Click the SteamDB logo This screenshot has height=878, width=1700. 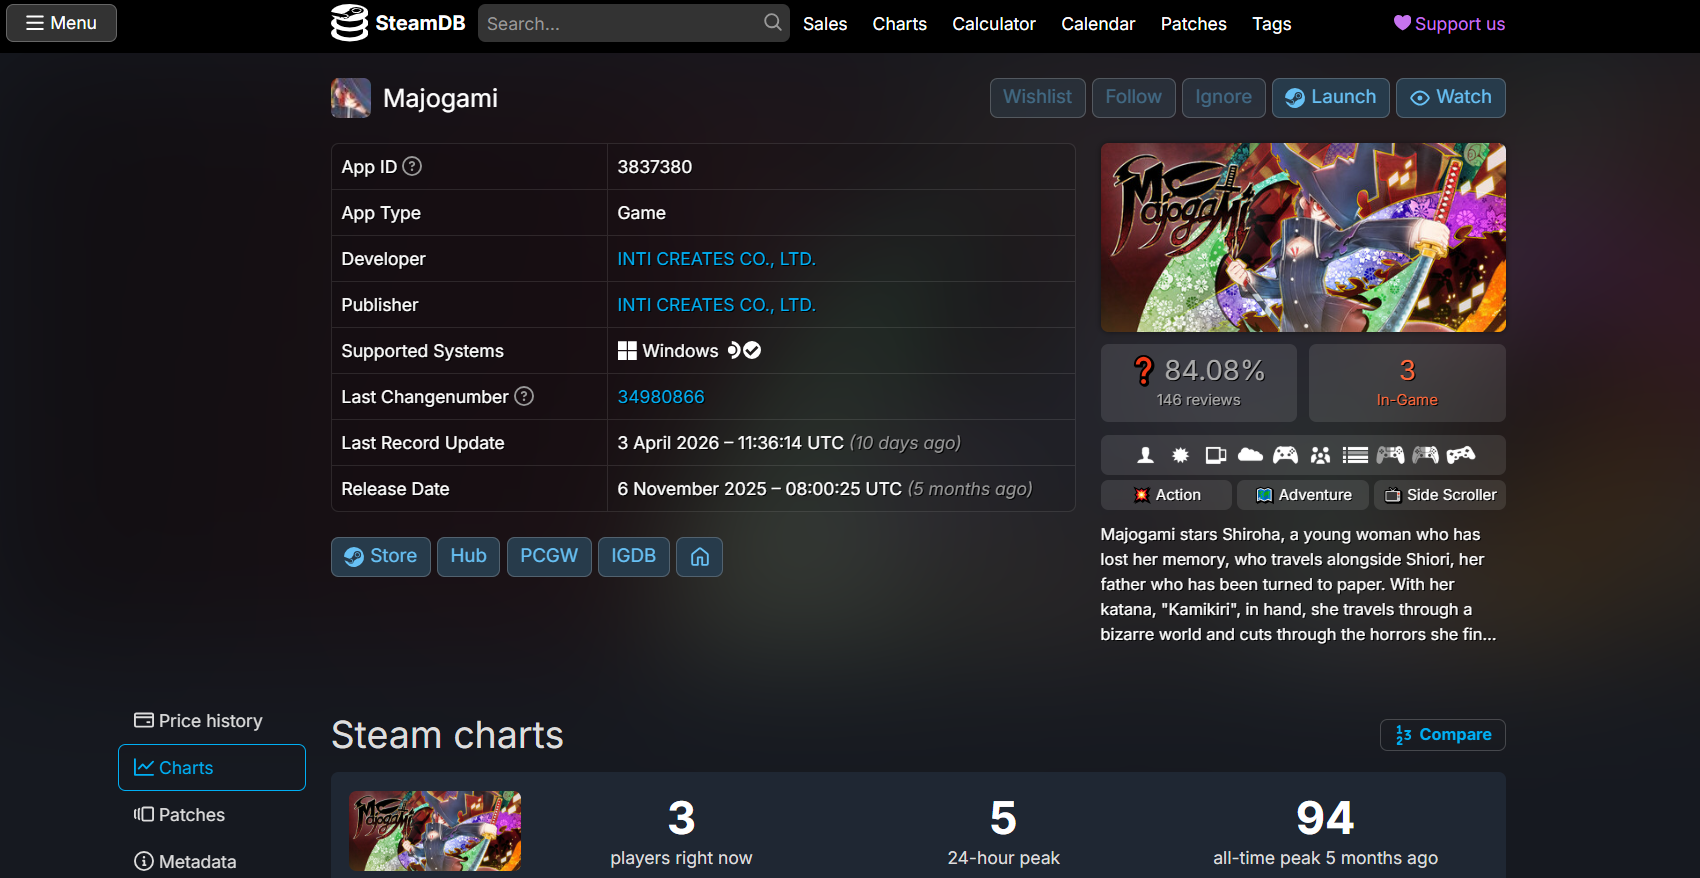tap(398, 23)
